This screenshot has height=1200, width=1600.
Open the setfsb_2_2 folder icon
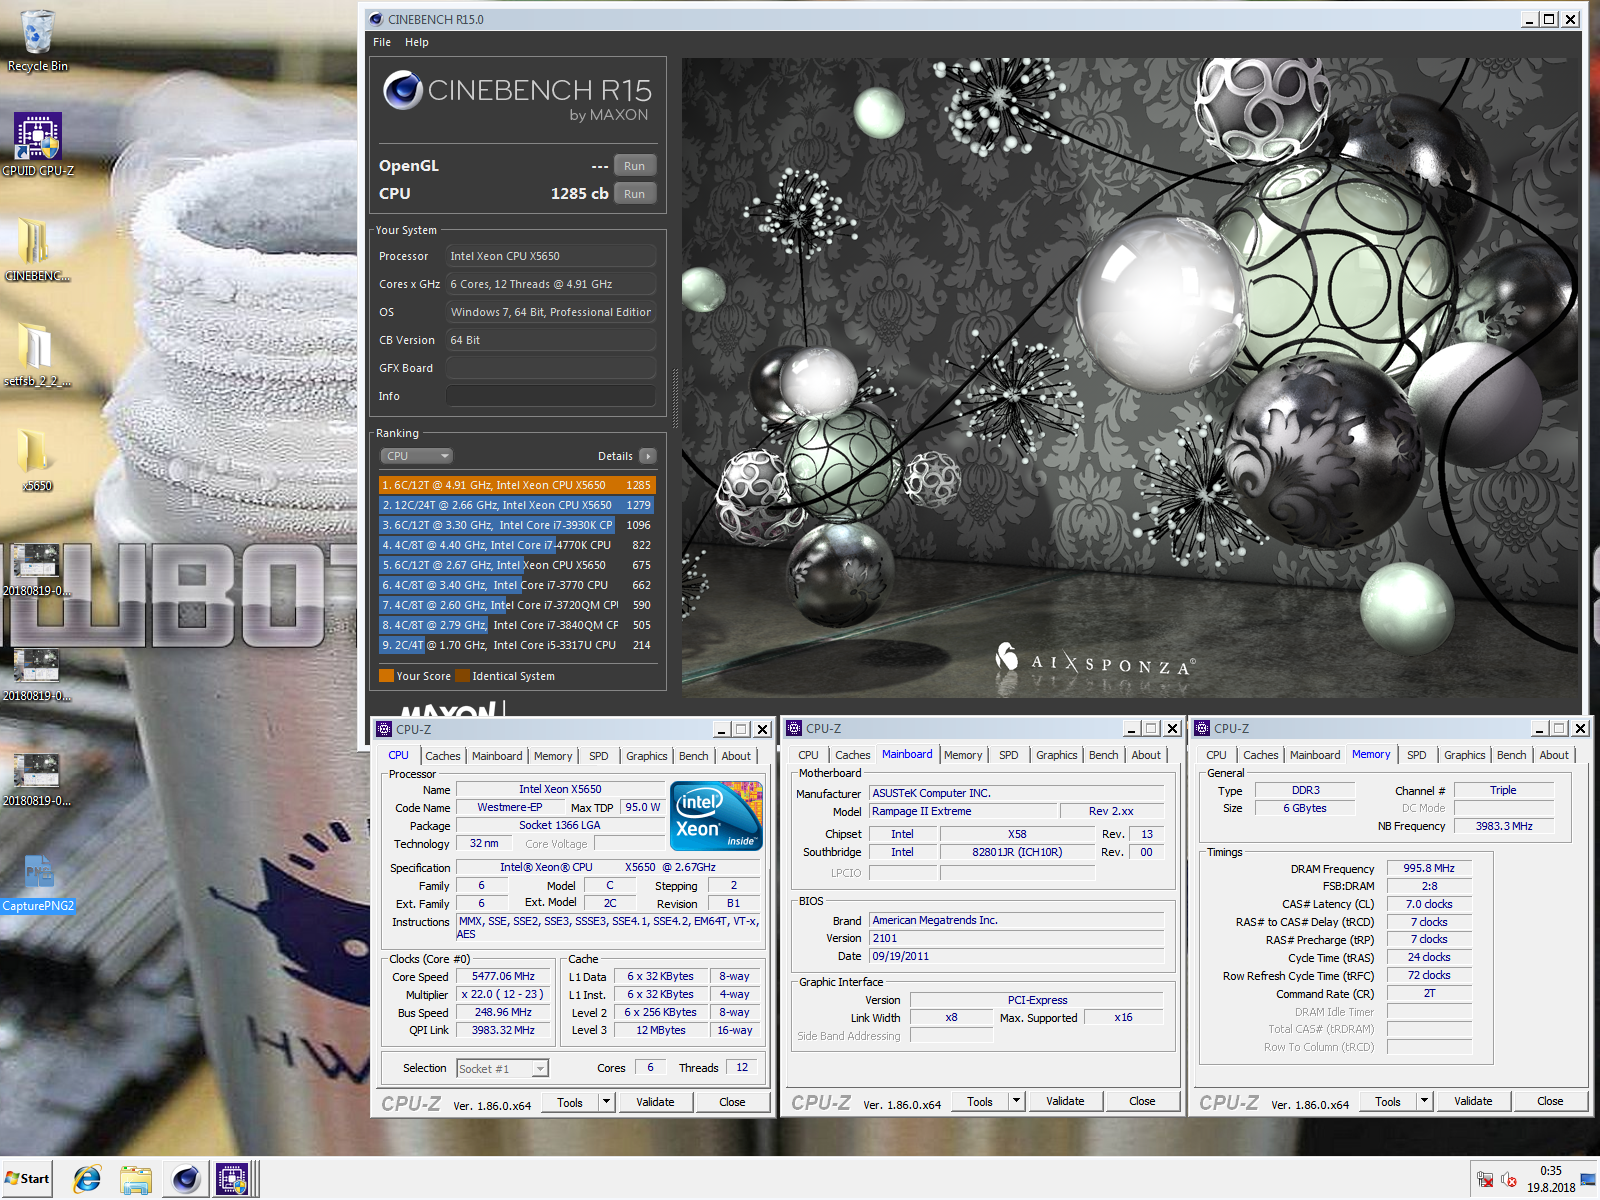tap(38, 355)
